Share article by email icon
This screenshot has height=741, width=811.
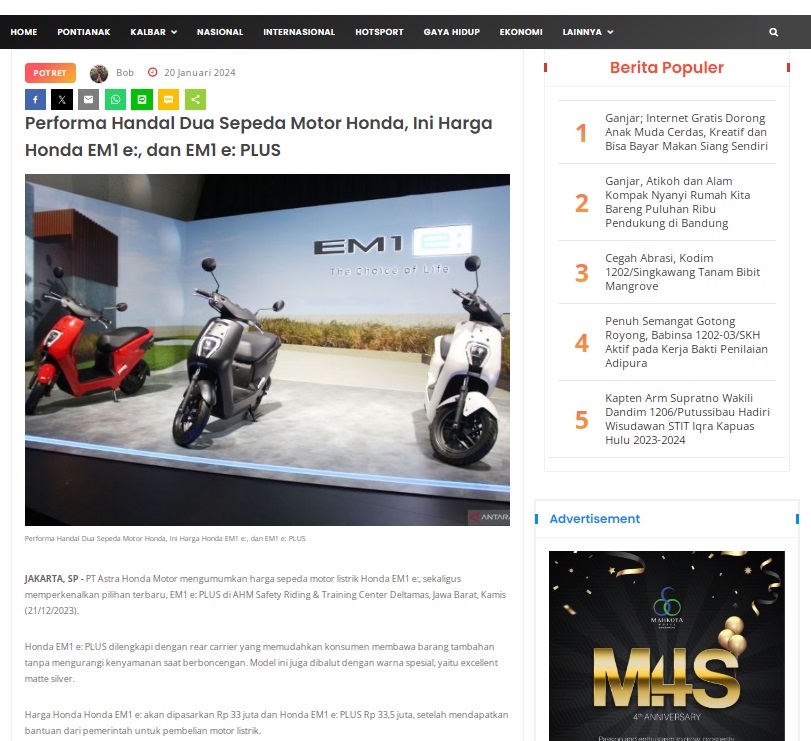[x=88, y=99]
